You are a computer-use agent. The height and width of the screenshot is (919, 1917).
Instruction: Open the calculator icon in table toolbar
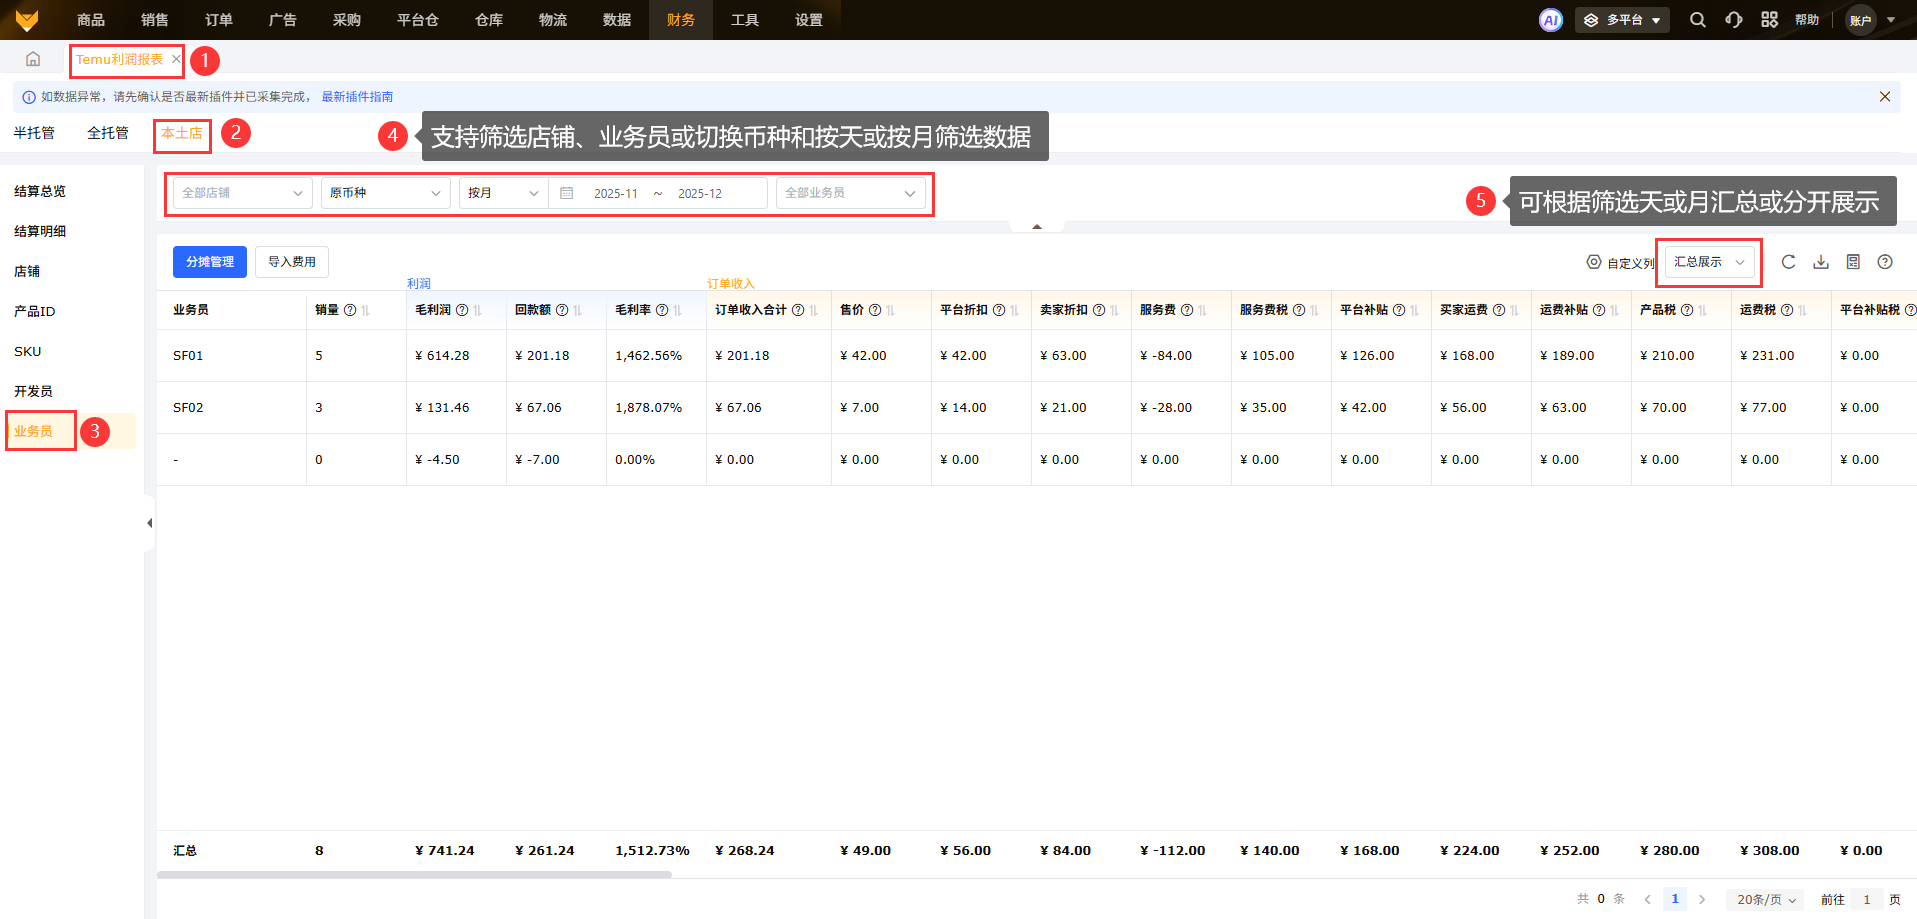(1853, 262)
